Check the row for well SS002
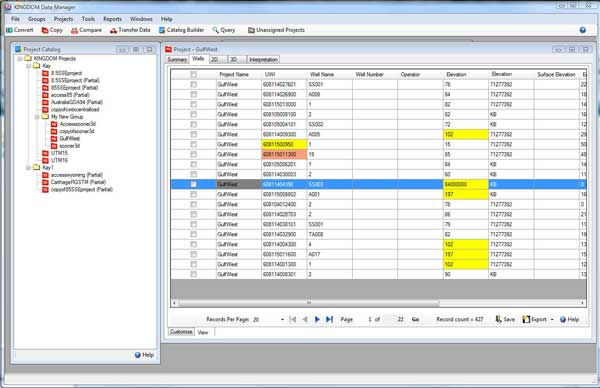This screenshot has height=388, width=600. 194,124
